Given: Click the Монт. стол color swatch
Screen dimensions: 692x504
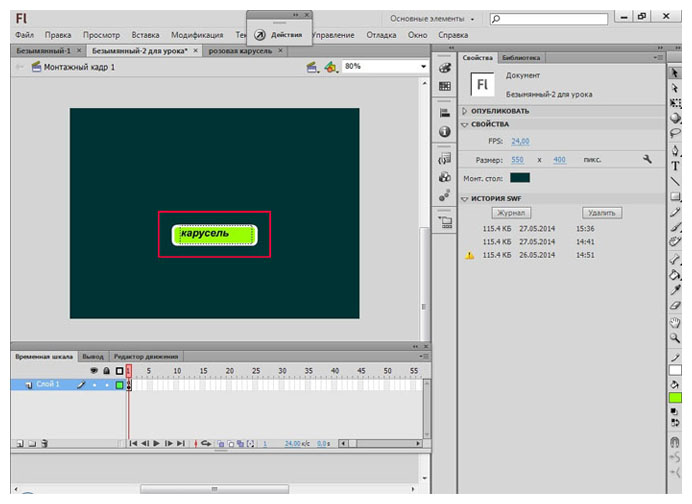Looking at the screenshot, I should click(519, 178).
